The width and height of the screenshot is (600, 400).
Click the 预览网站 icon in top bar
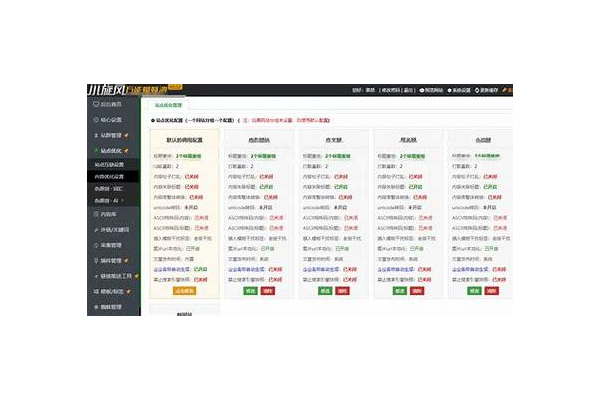(422, 89)
